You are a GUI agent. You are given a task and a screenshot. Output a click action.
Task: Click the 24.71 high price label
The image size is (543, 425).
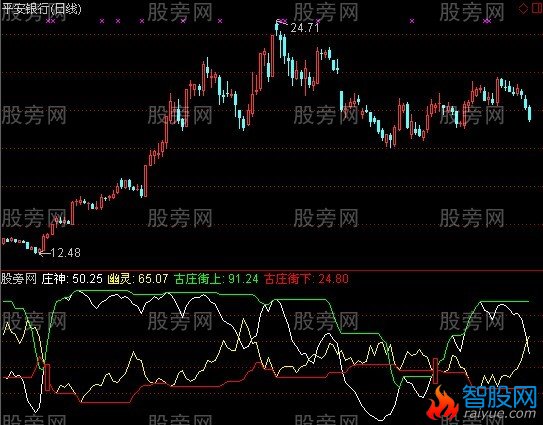[x=304, y=28]
